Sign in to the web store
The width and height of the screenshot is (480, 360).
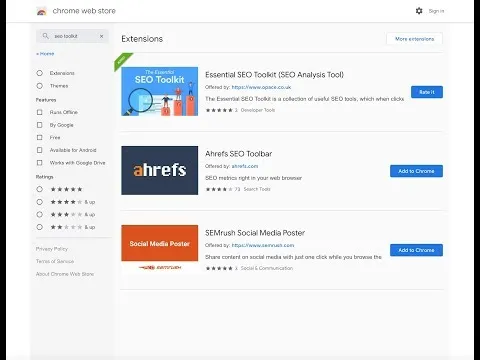436,11
